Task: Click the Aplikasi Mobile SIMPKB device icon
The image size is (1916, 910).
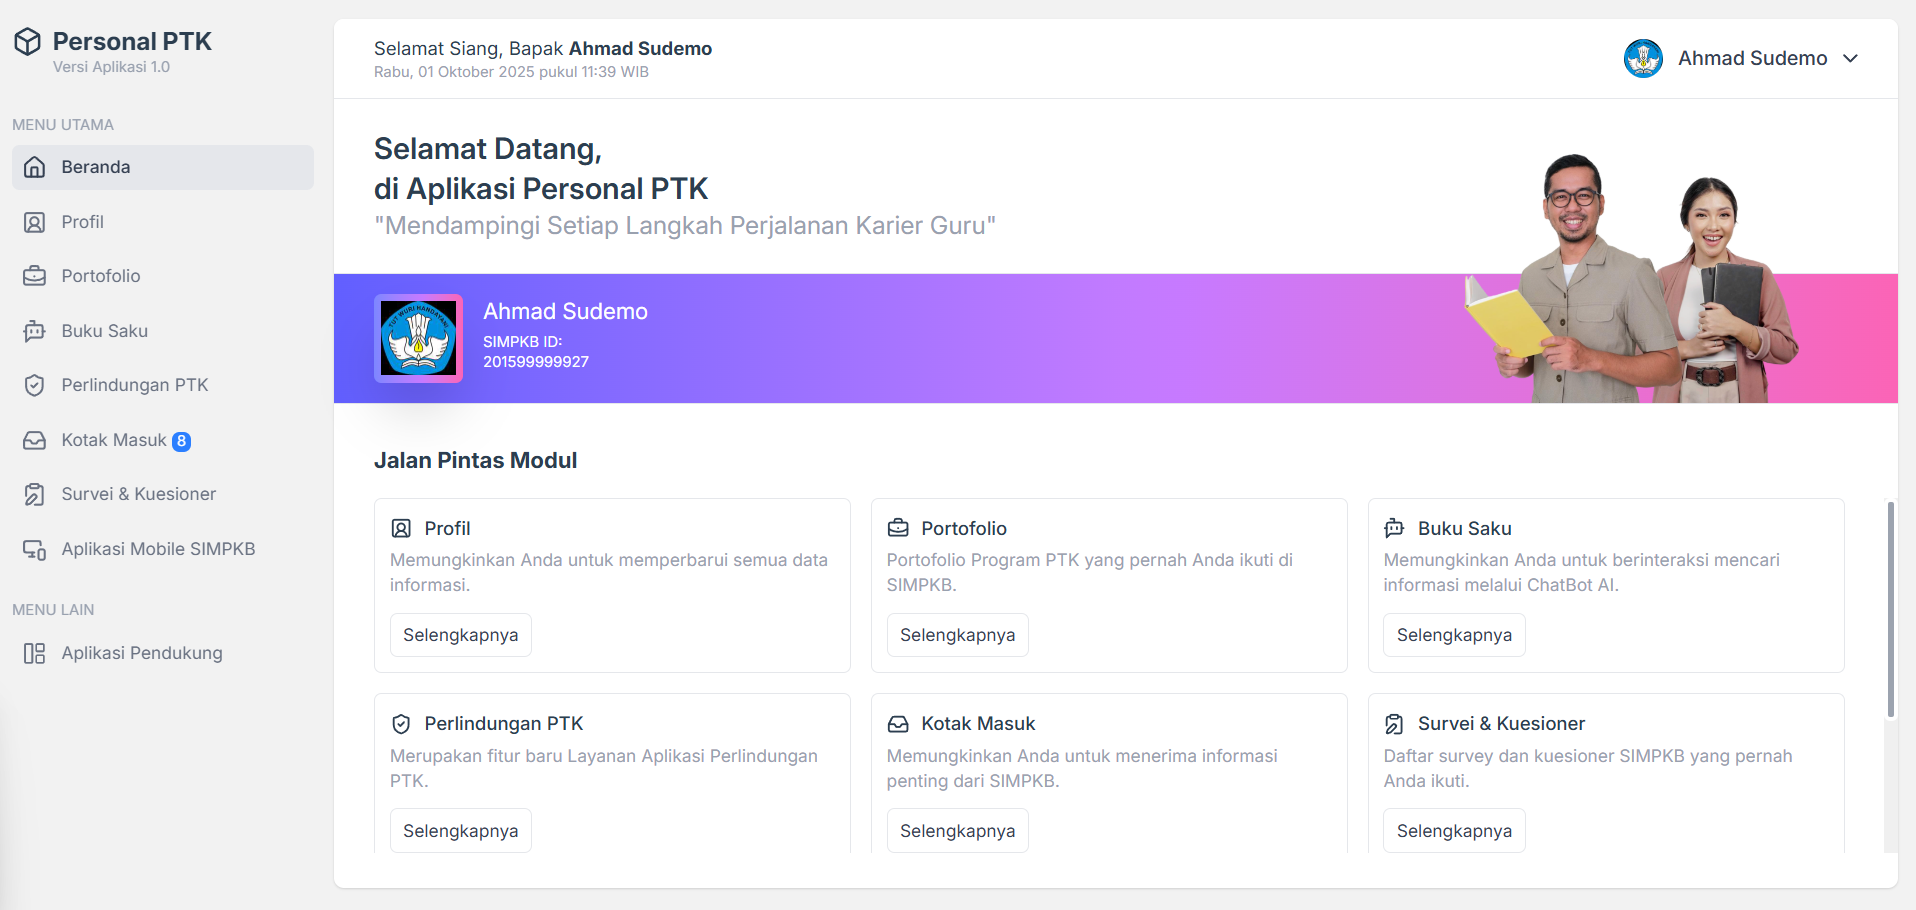Action: (35, 549)
